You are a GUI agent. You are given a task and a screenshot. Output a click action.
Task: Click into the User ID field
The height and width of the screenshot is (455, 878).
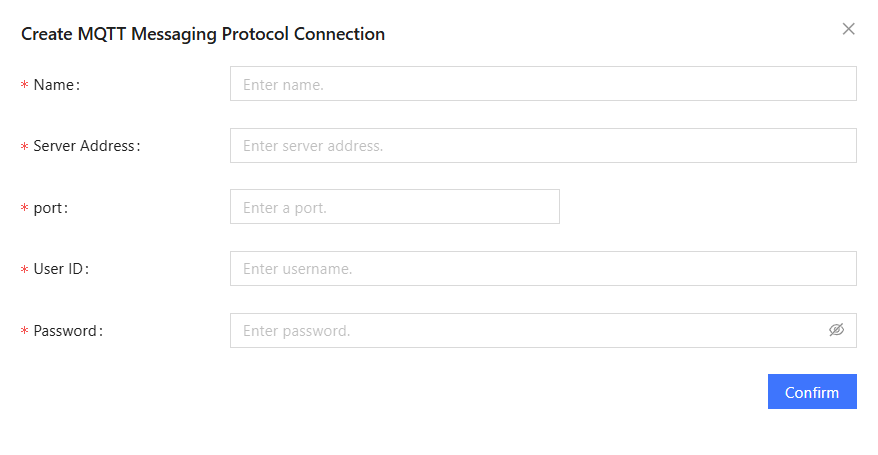click(x=543, y=269)
